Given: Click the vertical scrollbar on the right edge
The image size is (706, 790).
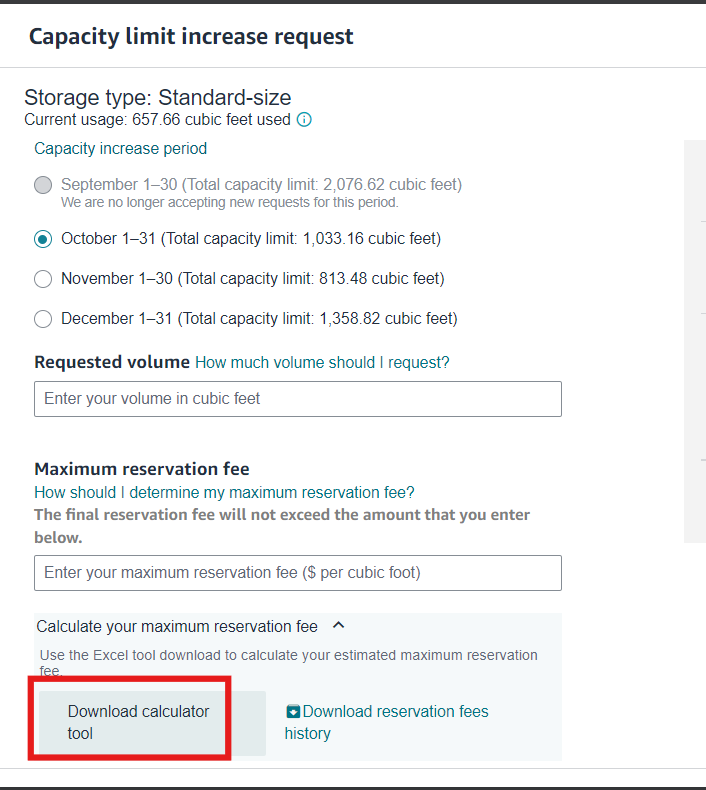Looking at the screenshot, I should pos(695,340).
